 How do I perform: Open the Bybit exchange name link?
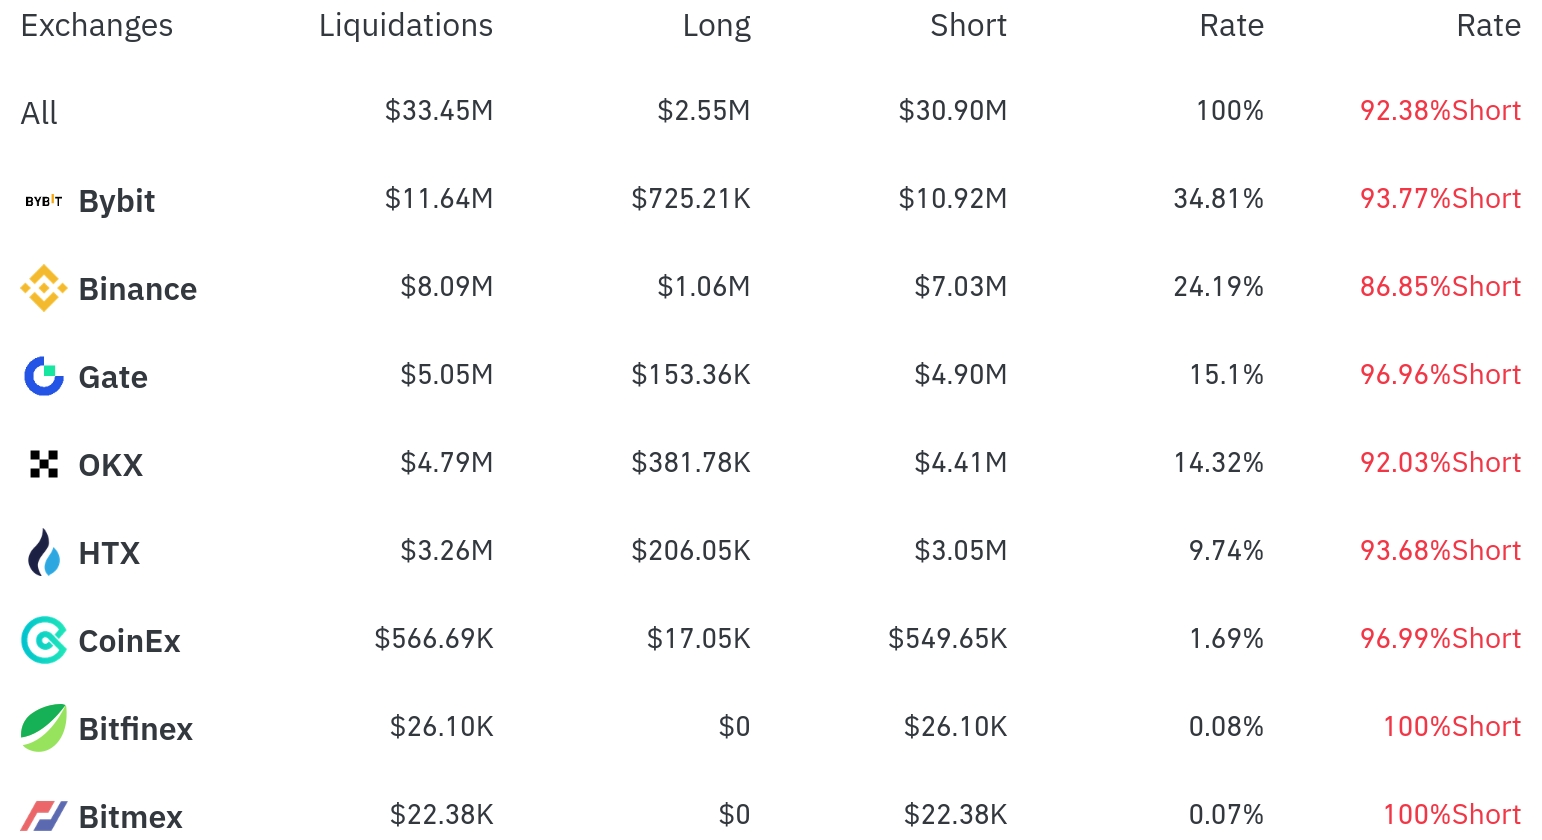(x=116, y=201)
